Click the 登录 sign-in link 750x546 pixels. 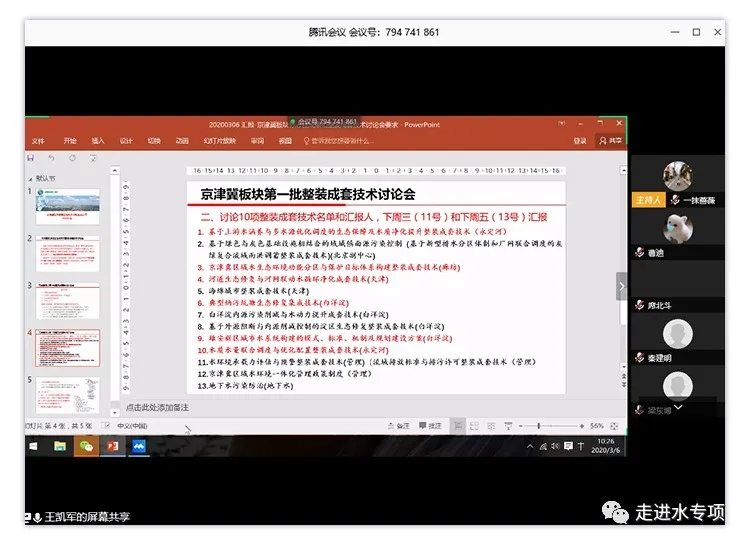pyautogui.click(x=579, y=141)
